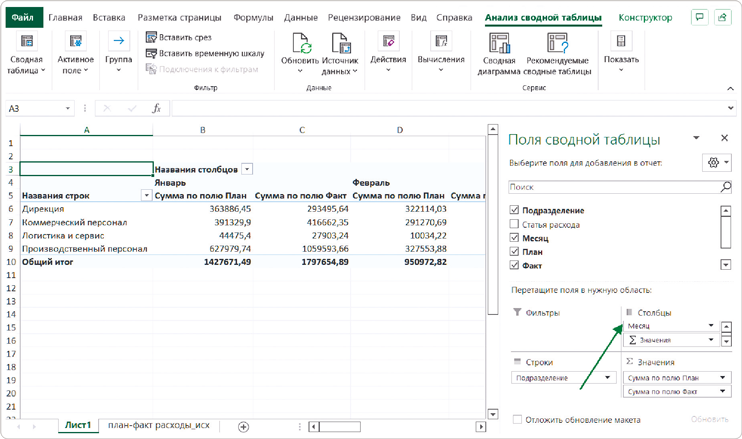This screenshot has width=742, height=439.
Task: Open Названия столбцов filter dropdown
Action: click(x=247, y=170)
